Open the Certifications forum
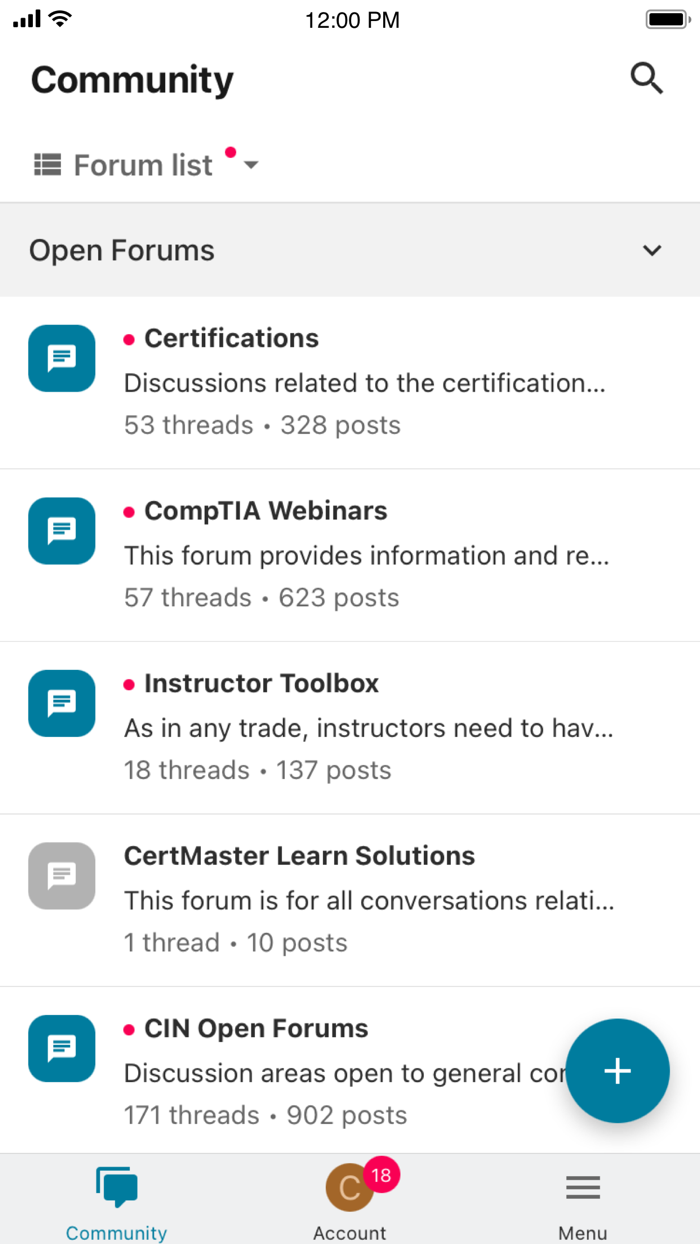This screenshot has width=700, height=1244. click(231, 338)
